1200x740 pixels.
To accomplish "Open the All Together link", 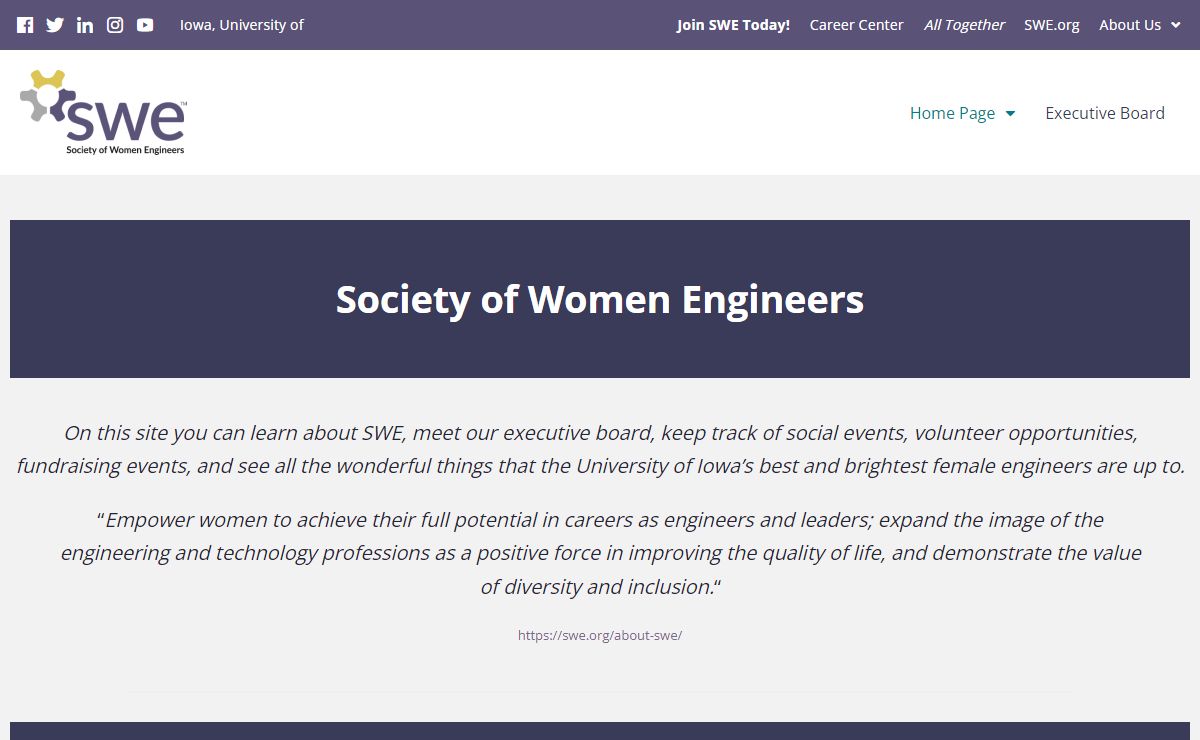I will point(964,25).
